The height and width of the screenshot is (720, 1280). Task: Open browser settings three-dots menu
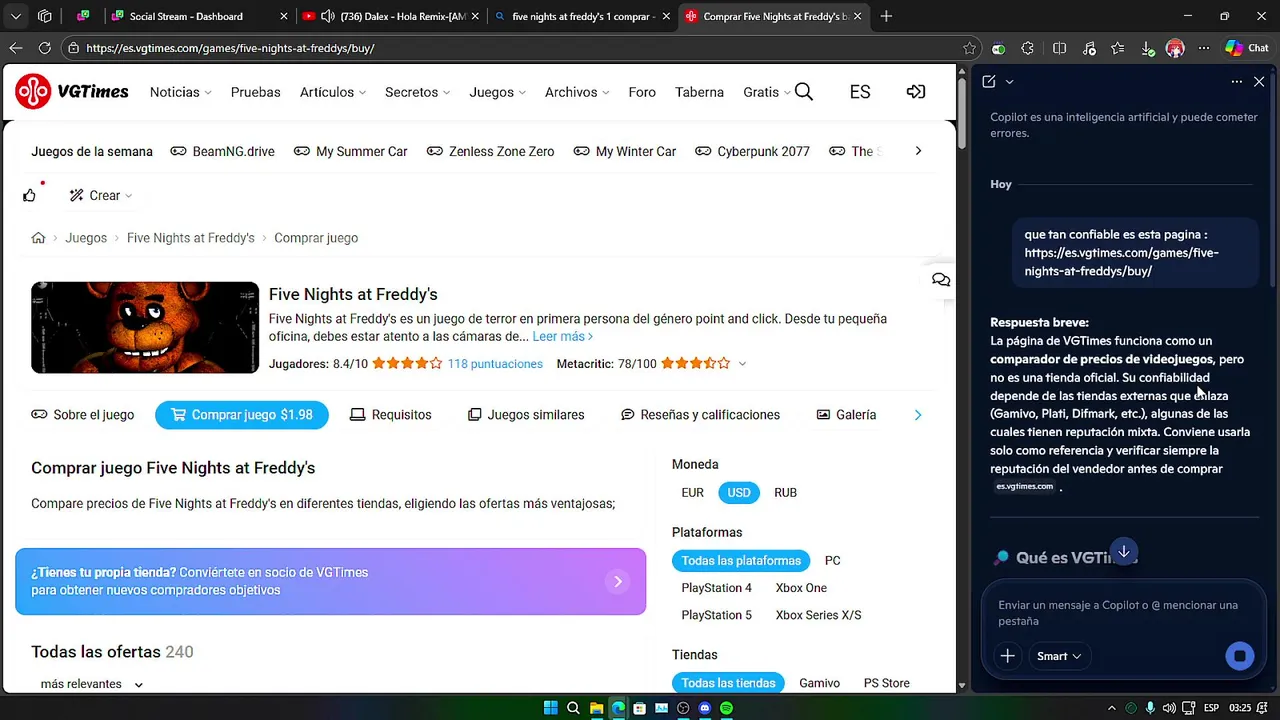click(x=1204, y=48)
